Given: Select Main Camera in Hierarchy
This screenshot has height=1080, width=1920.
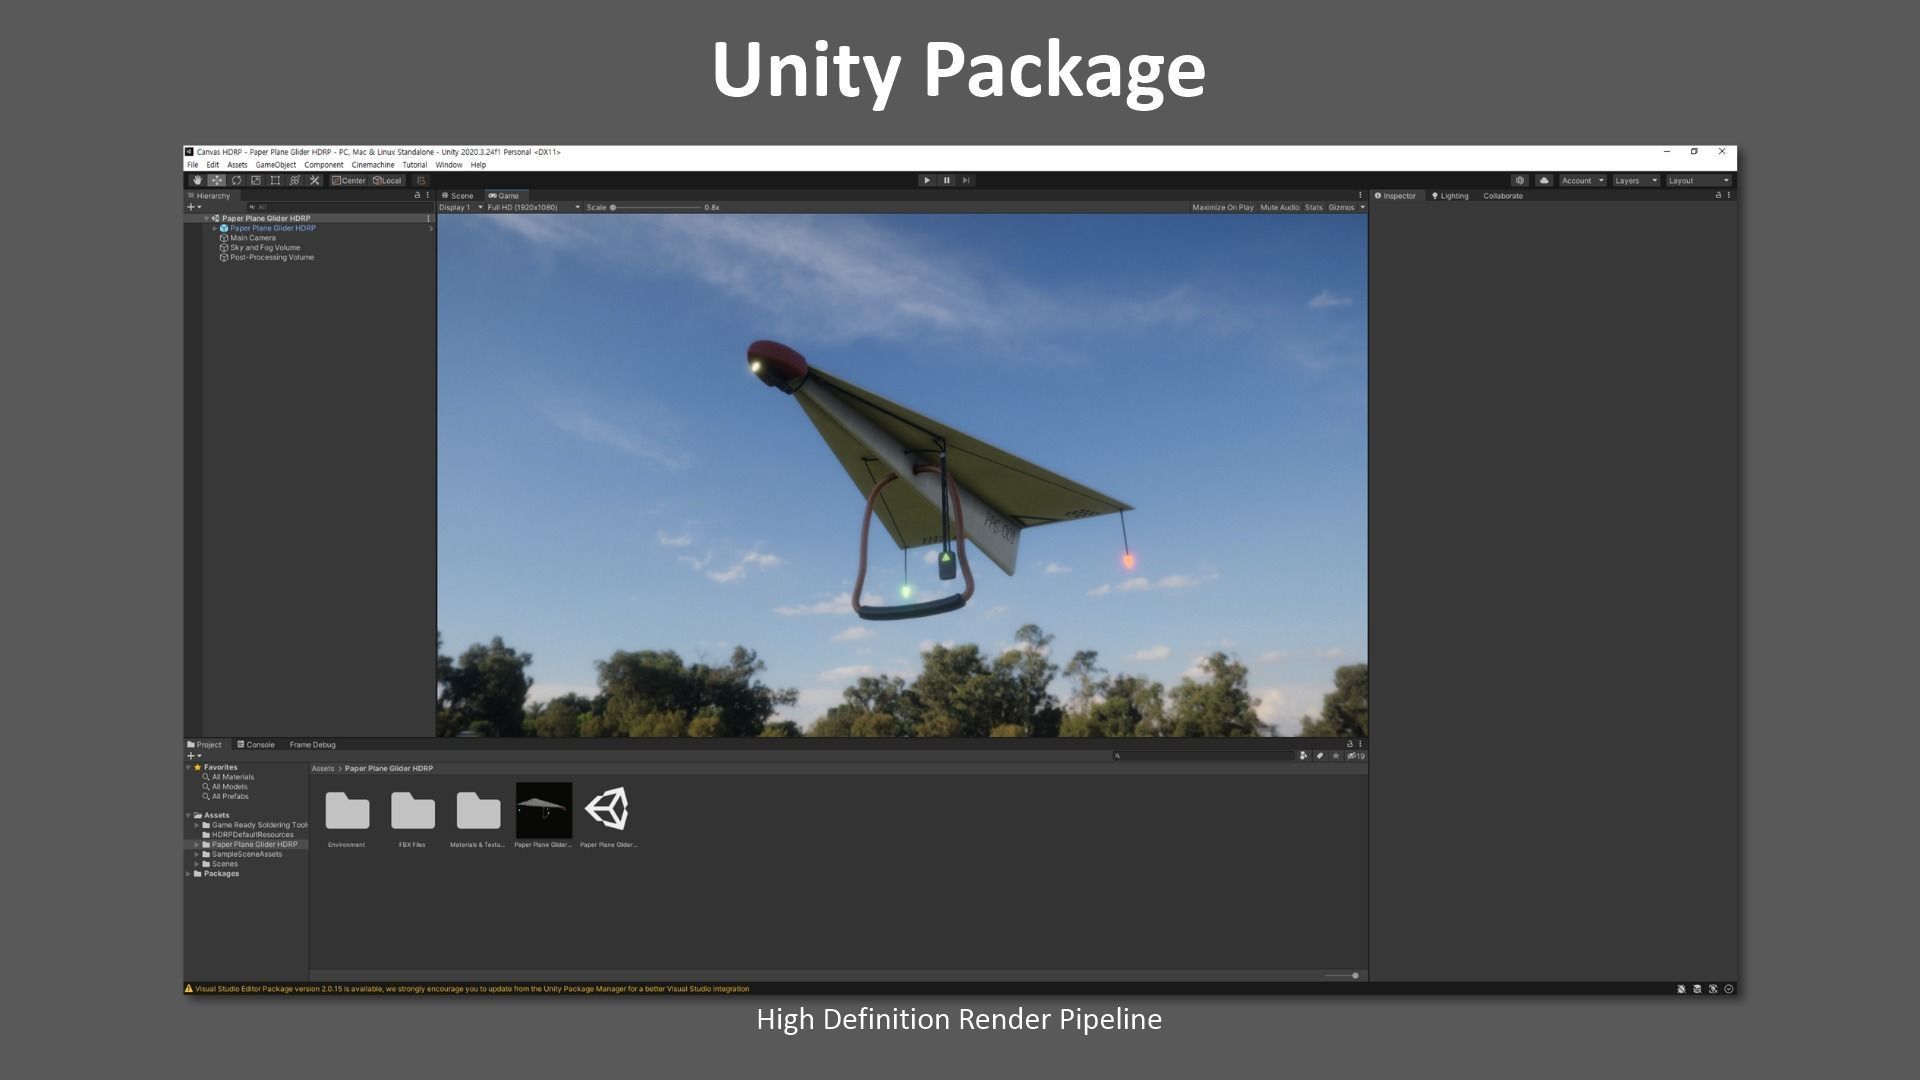Looking at the screenshot, I should pos(253,238).
